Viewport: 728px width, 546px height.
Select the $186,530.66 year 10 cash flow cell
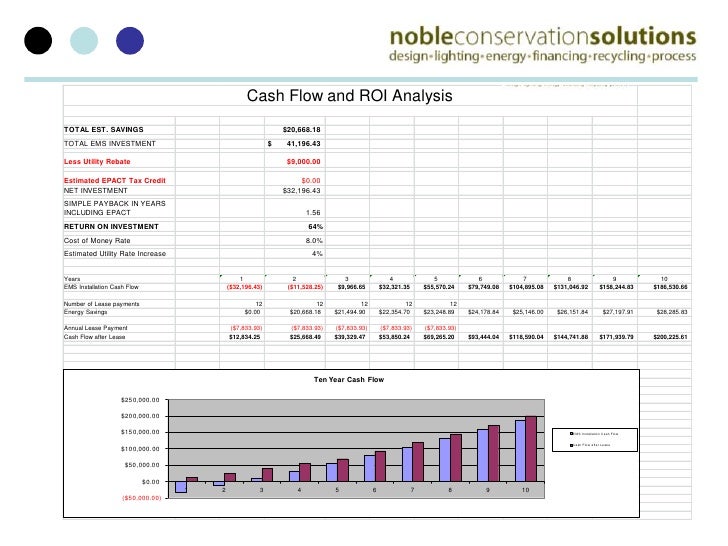point(670,287)
